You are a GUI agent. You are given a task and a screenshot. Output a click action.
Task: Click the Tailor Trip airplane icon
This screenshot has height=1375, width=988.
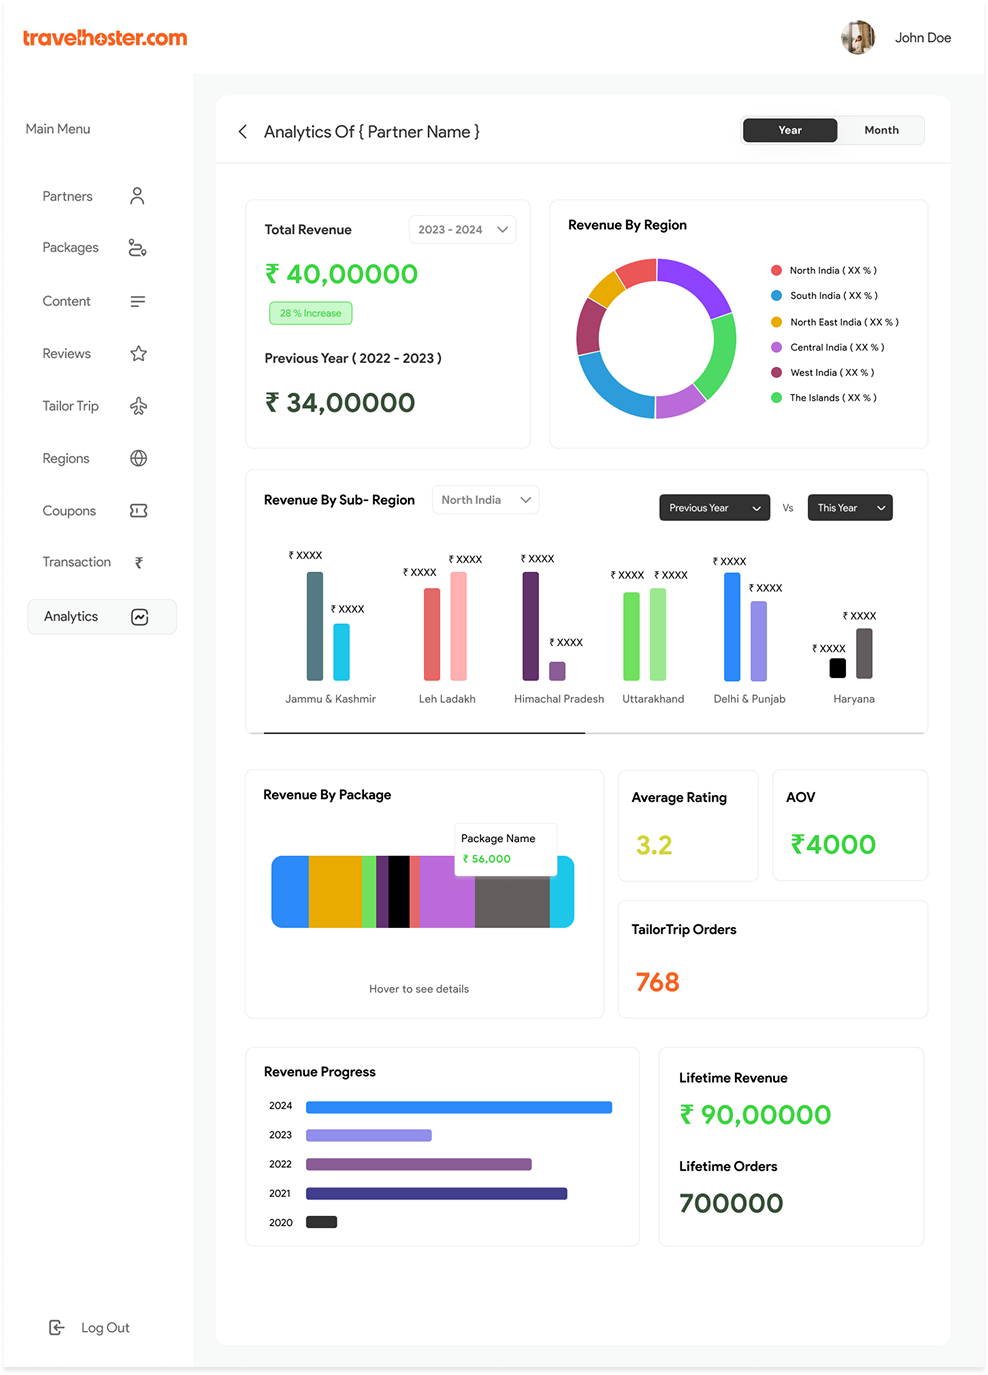(x=138, y=406)
